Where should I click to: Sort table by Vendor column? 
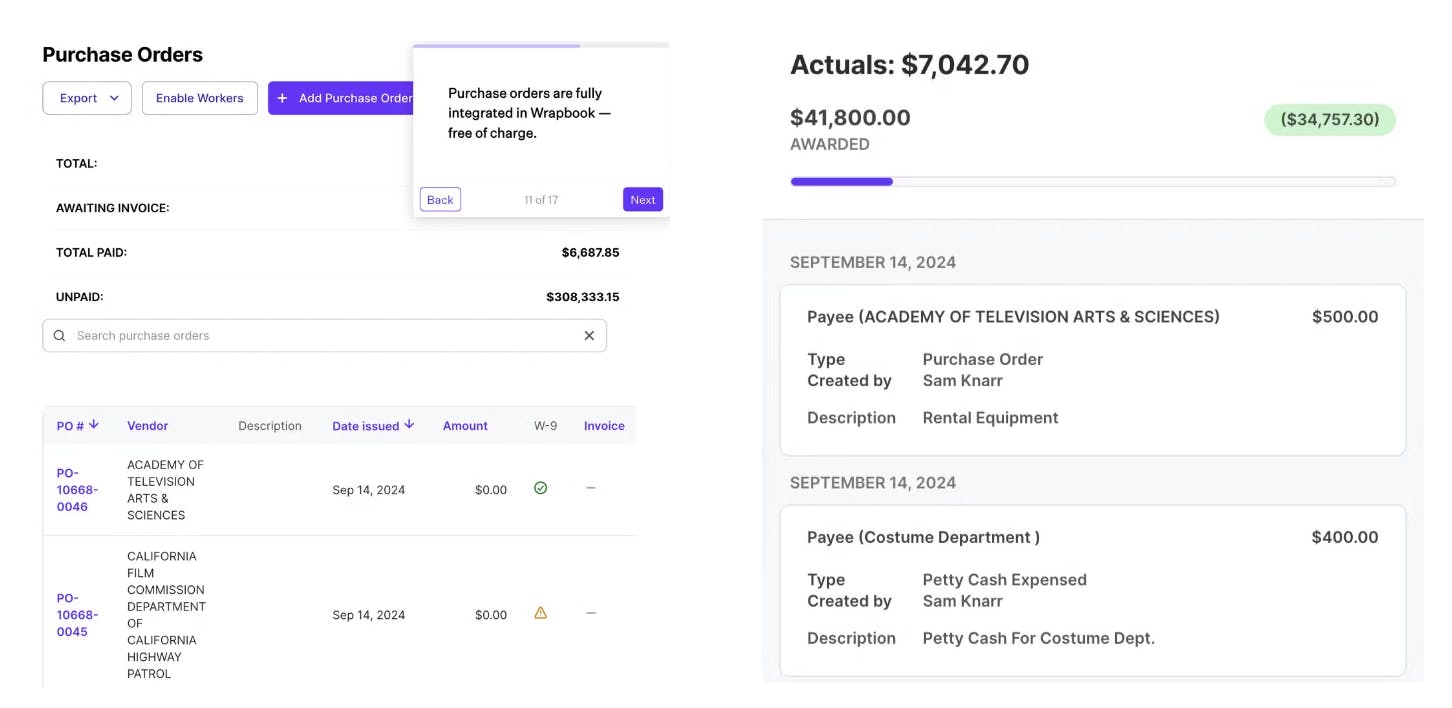[147, 426]
